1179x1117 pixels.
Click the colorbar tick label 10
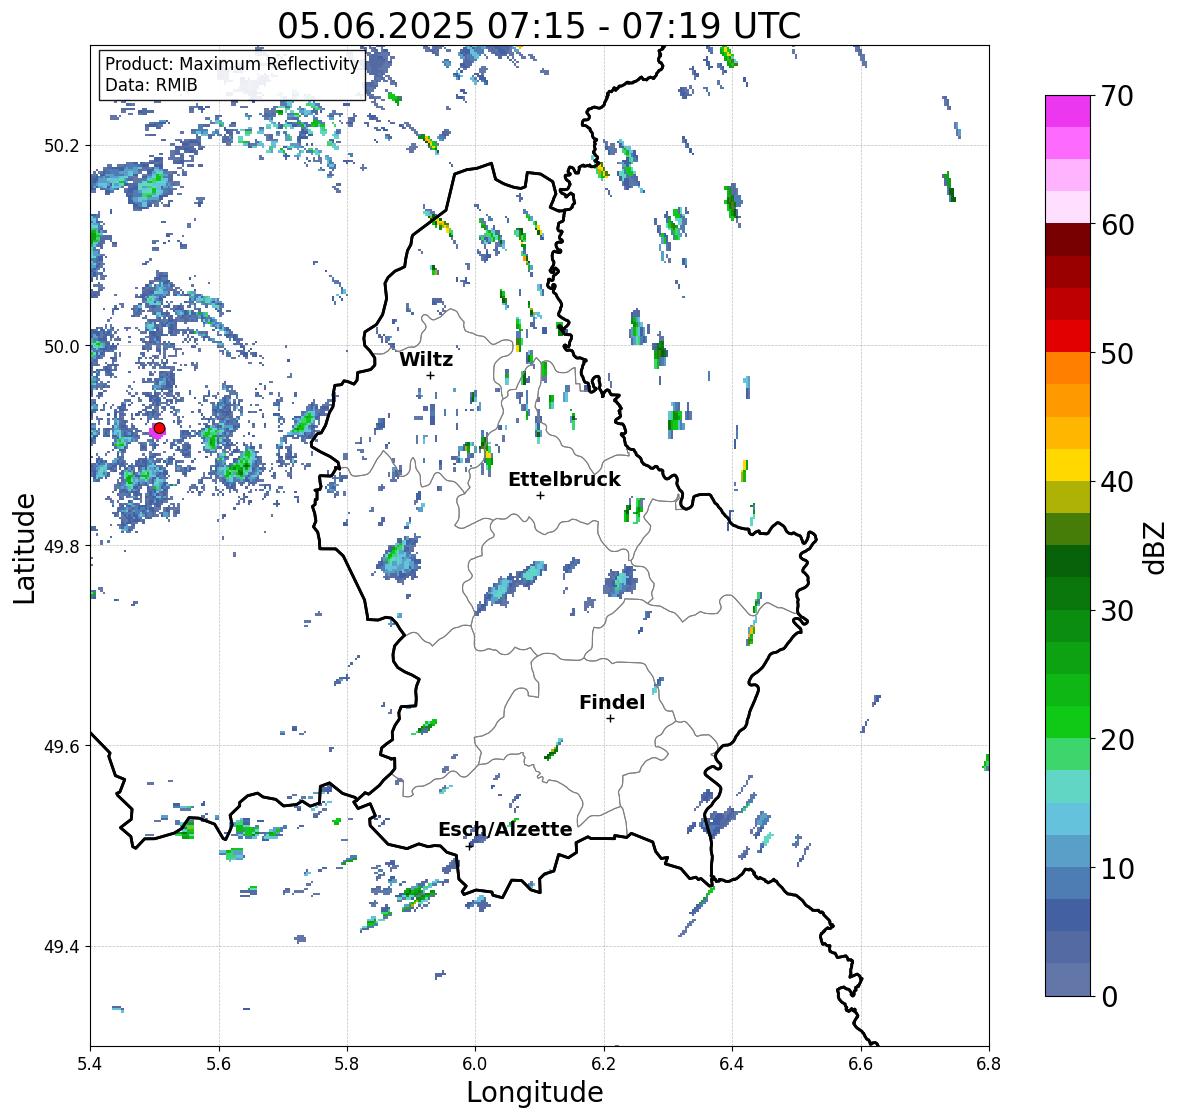click(1117, 868)
